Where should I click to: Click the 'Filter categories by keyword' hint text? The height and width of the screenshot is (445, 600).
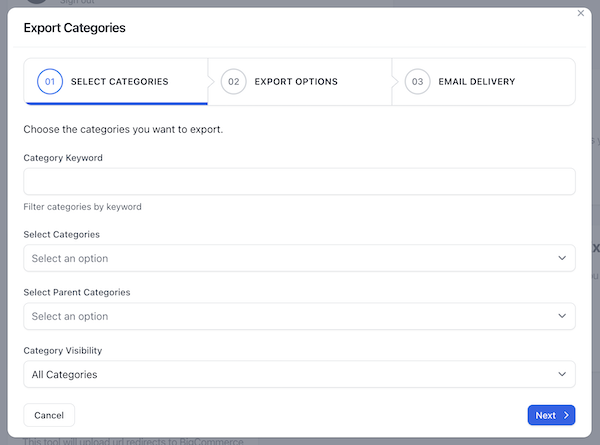tap(82, 207)
